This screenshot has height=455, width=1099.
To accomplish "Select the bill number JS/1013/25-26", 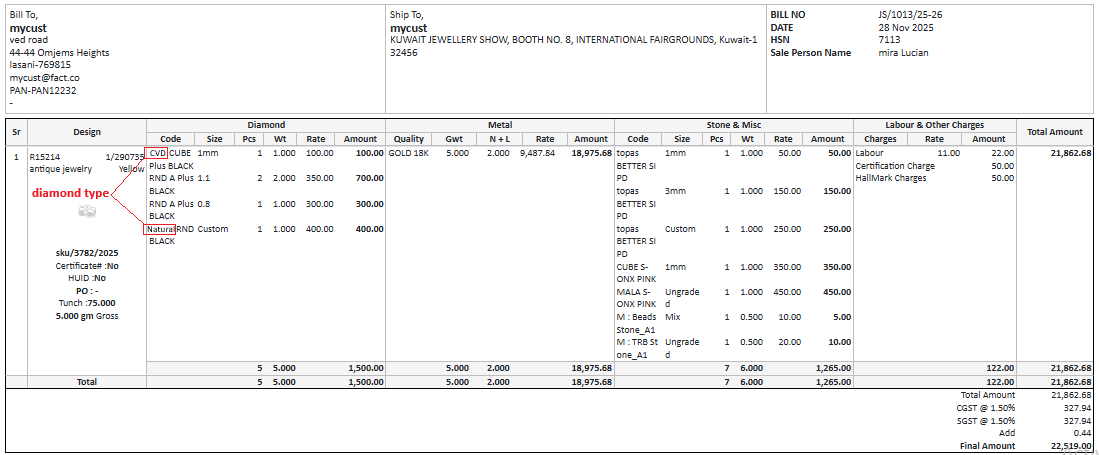I will click(x=909, y=15).
